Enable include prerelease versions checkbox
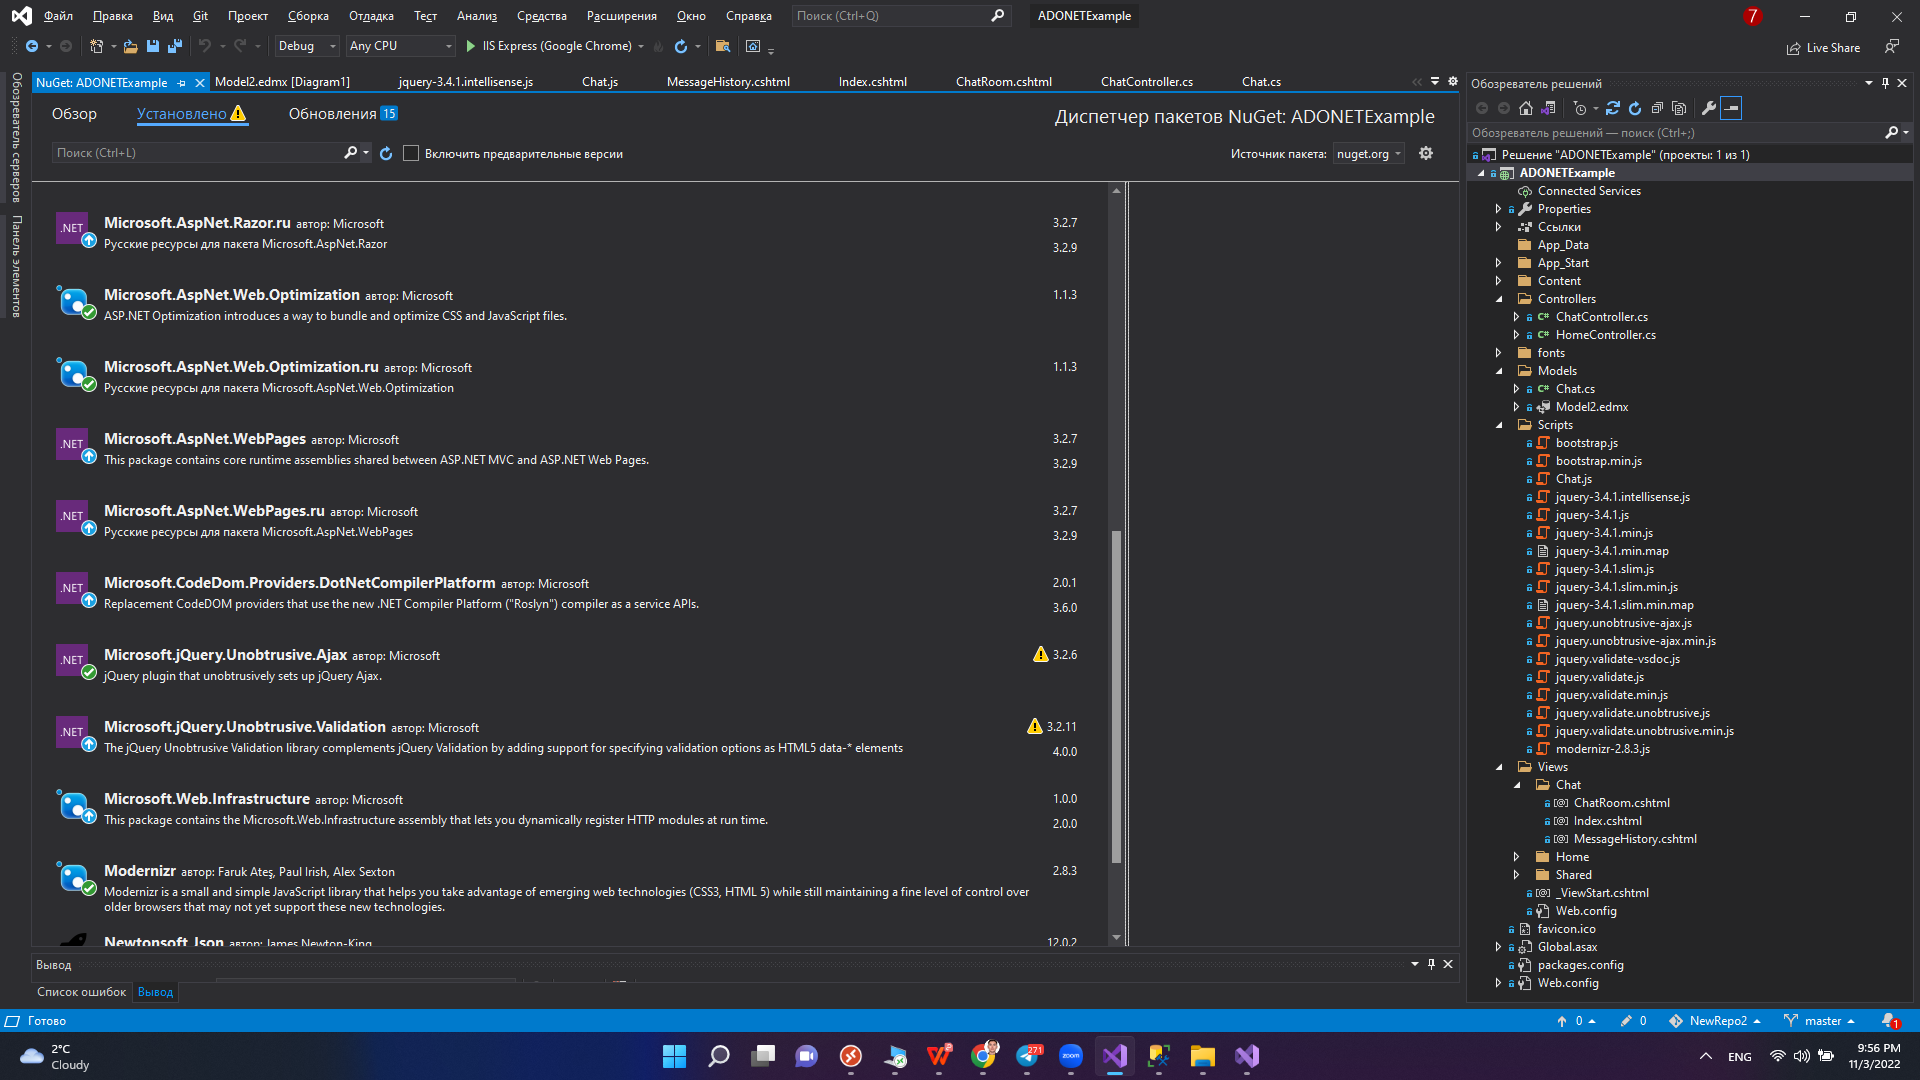This screenshot has width=1920, height=1080. [x=411, y=153]
